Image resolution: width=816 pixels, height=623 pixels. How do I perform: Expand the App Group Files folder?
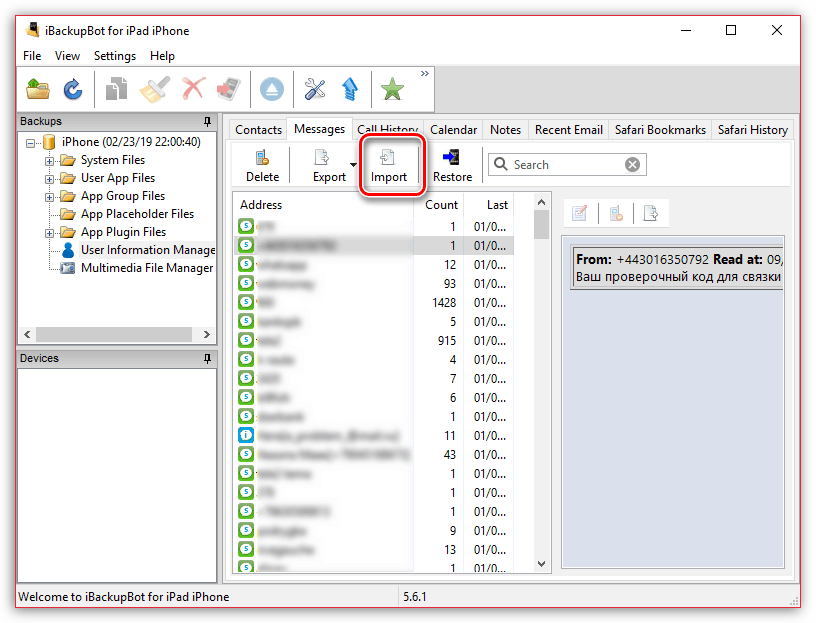(x=49, y=197)
